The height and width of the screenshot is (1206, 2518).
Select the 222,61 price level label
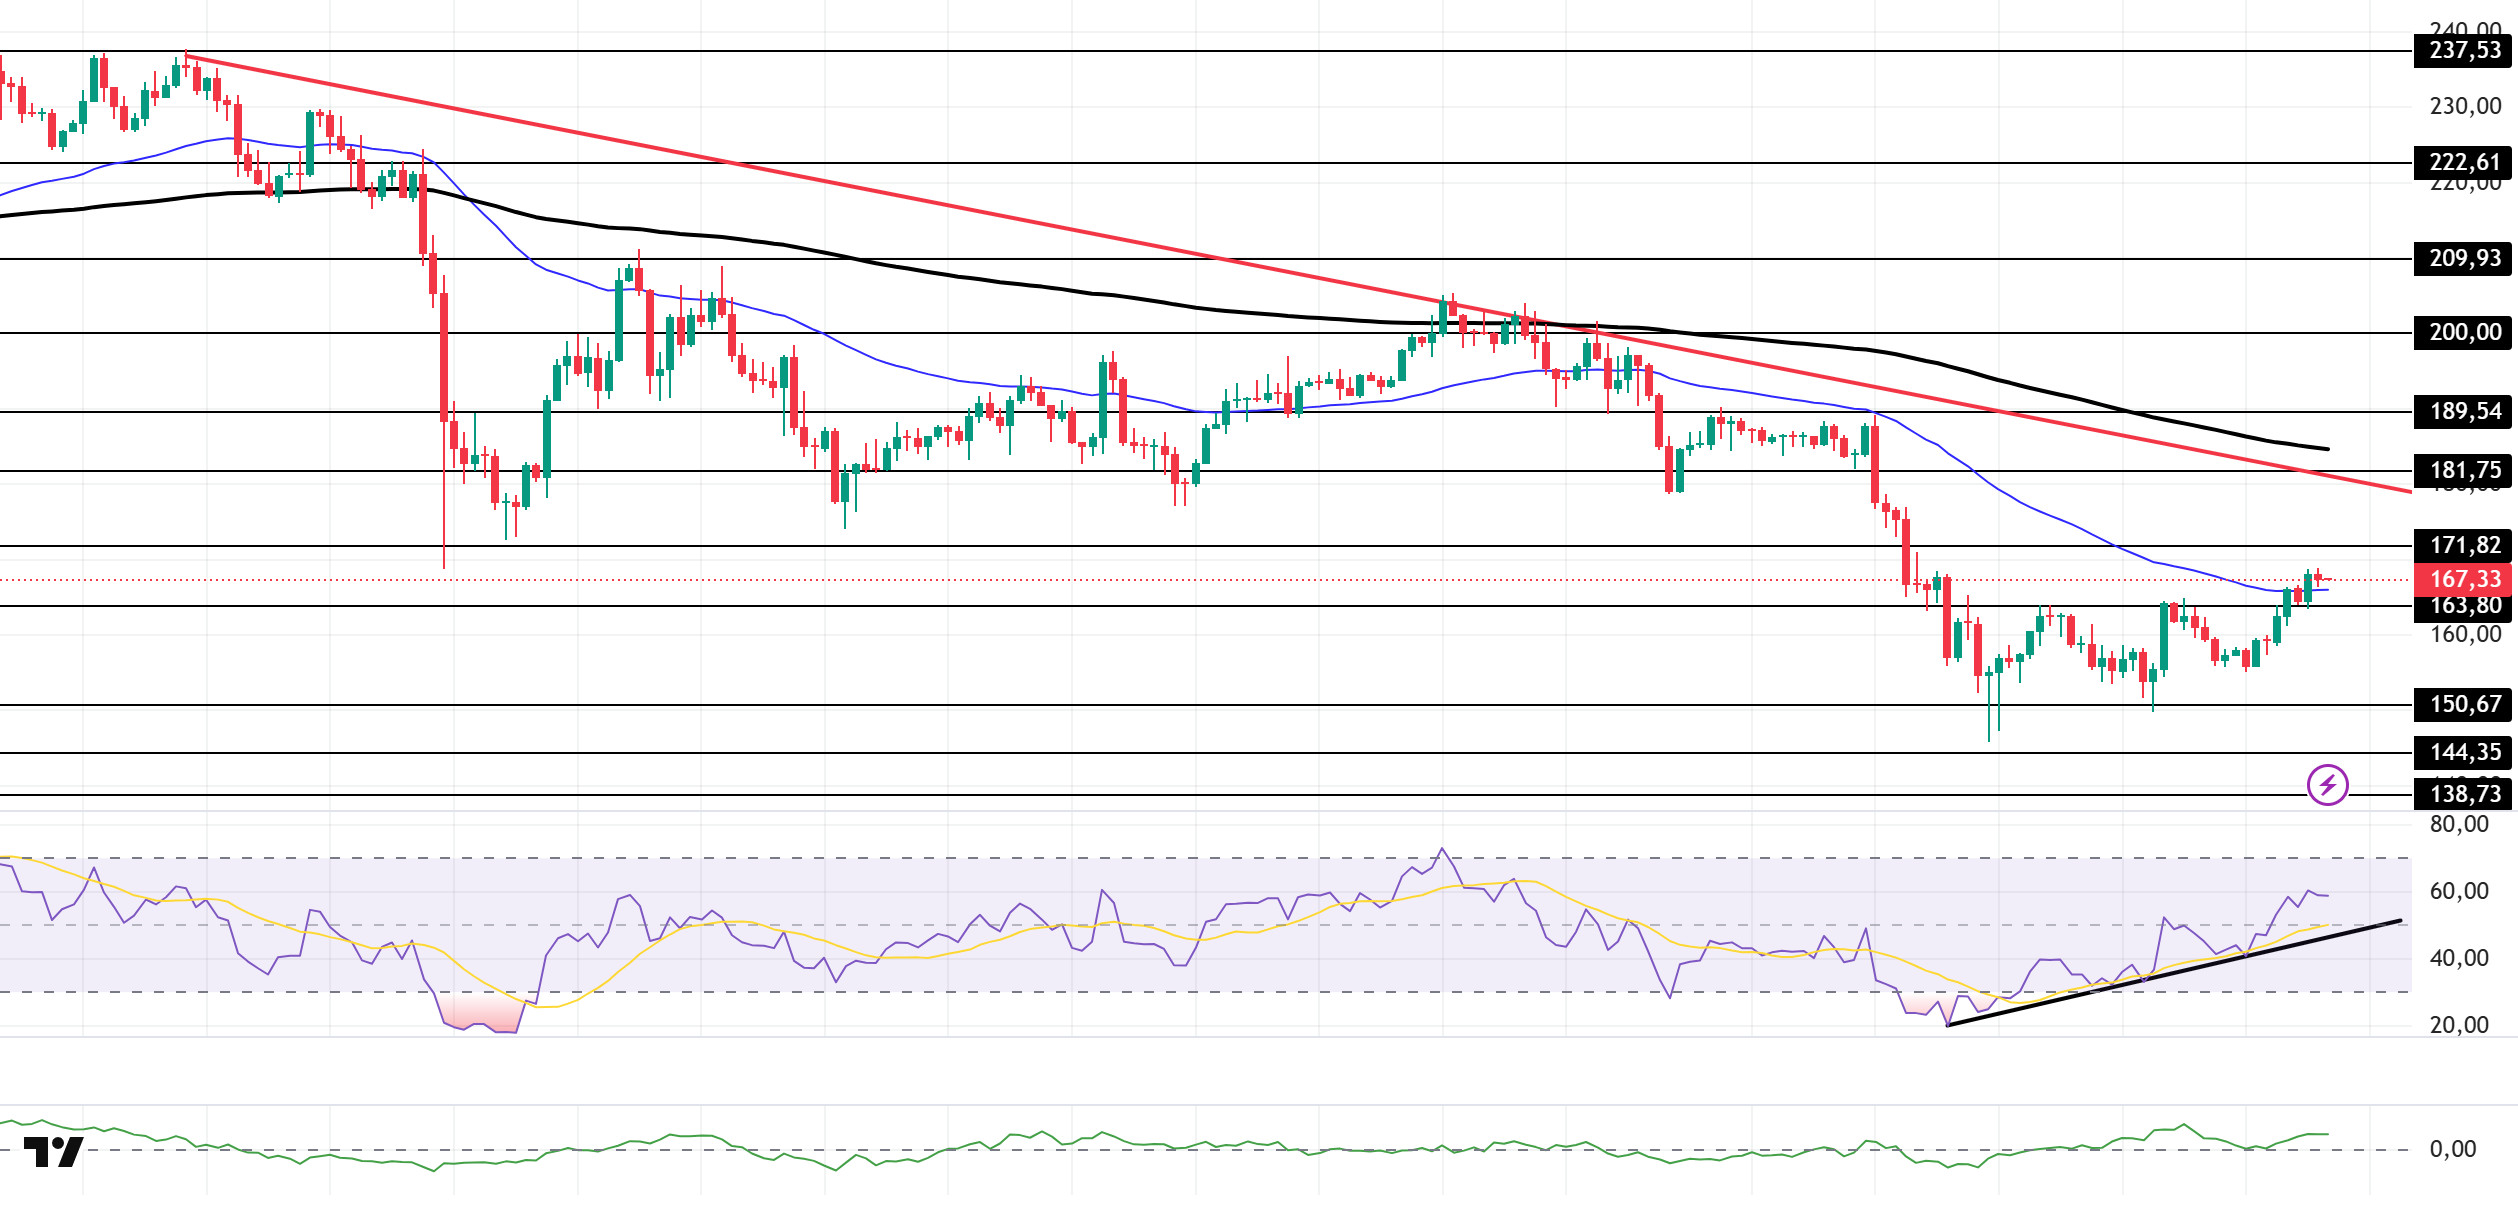[x=2464, y=162]
